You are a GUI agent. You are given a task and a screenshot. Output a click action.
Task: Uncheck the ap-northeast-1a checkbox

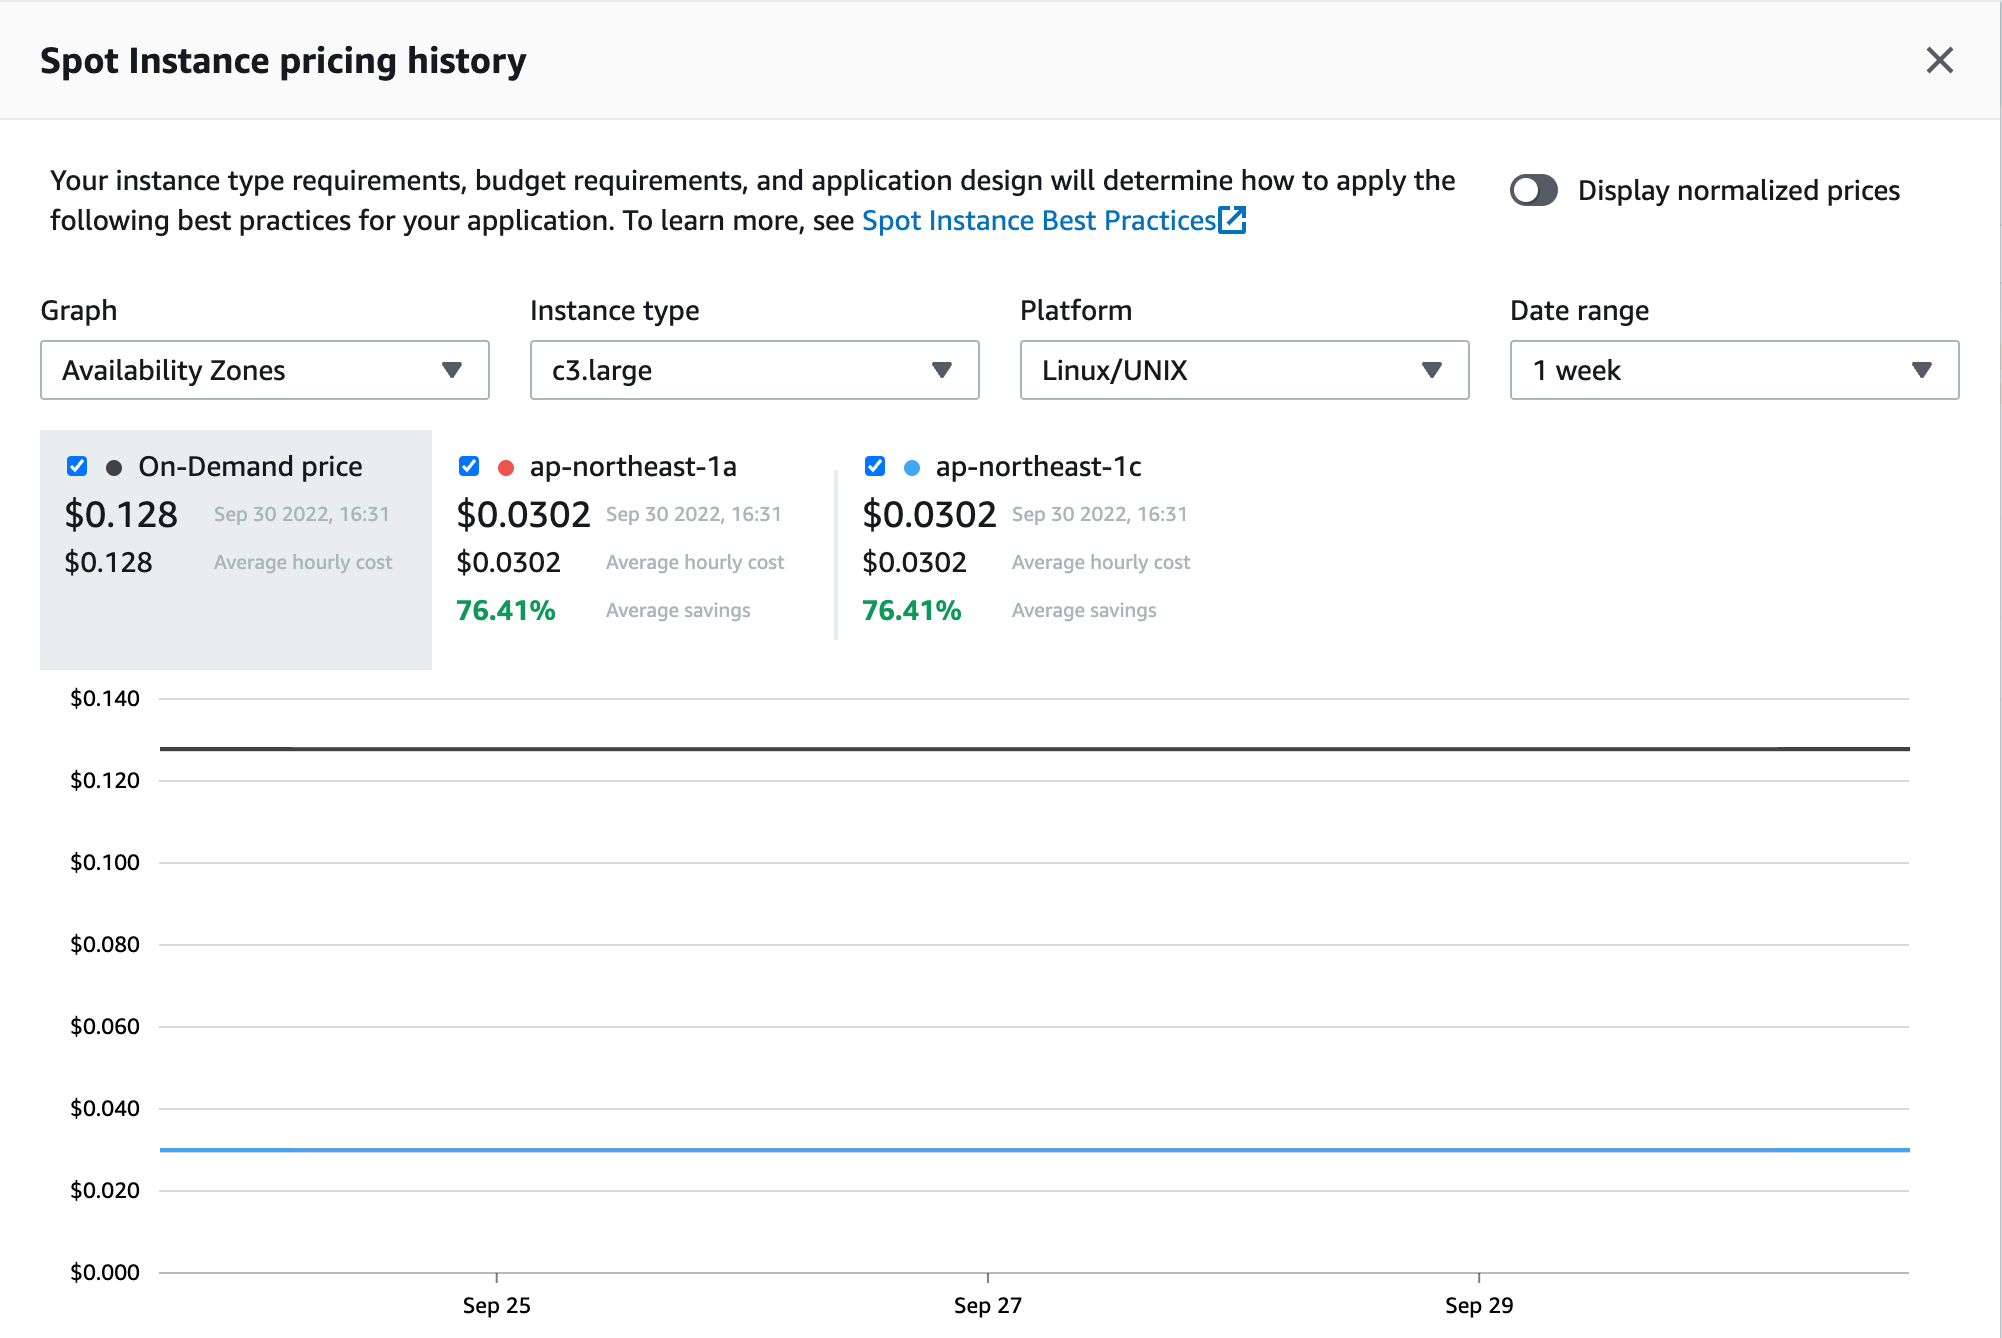click(x=469, y=465)
